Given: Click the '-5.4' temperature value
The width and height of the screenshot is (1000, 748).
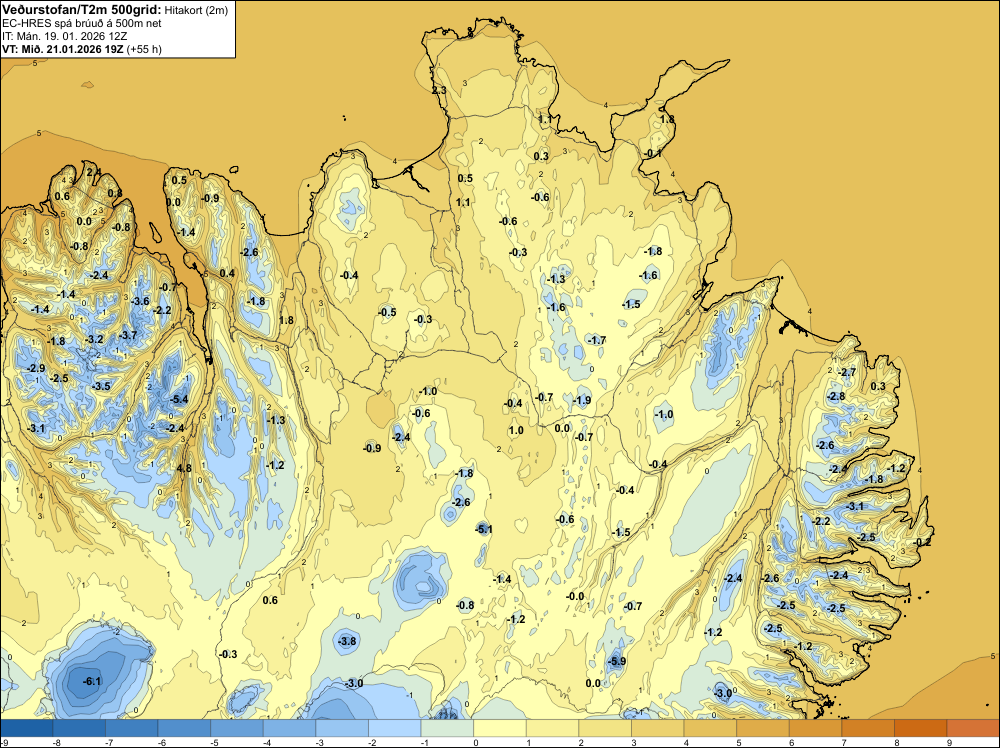Looking at the screenshot, I should 179,400.
